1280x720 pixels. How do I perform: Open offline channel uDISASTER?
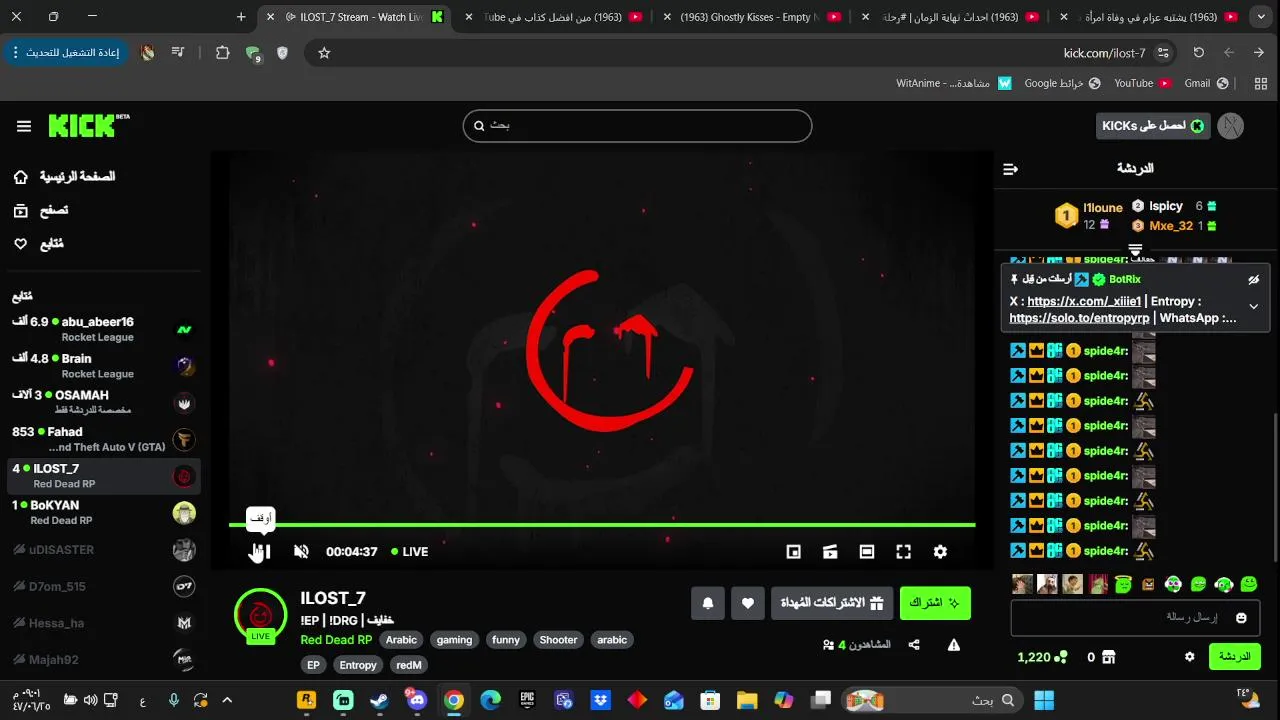[102, 549]
